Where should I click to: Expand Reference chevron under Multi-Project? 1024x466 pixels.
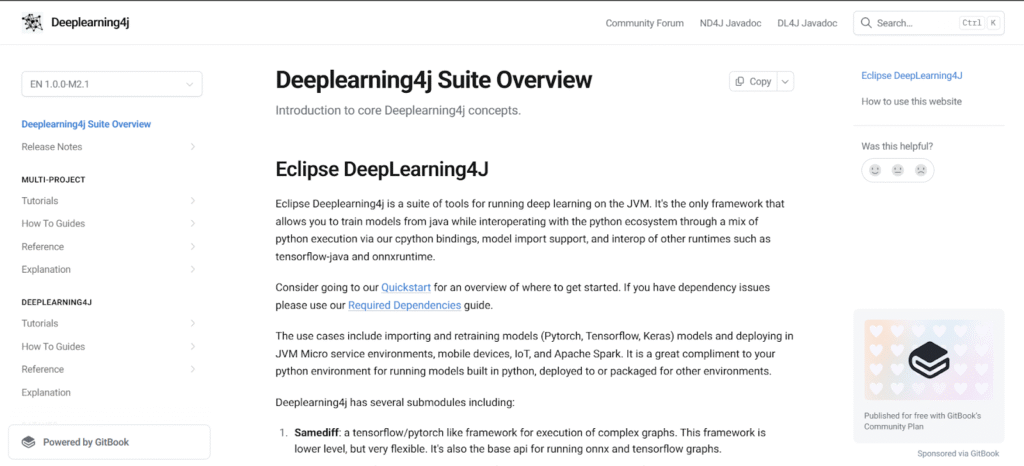click(193, 246)
